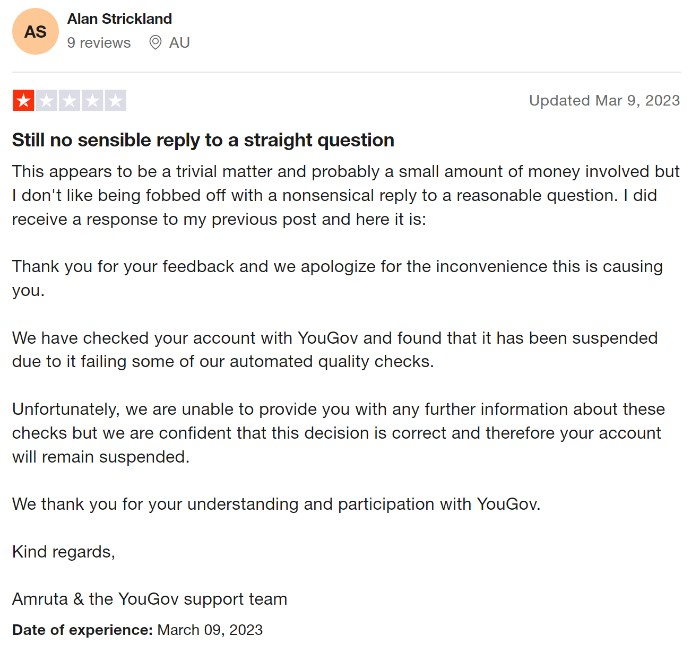The width and height of the screenshot is (700, 653).
Task: Click the Unfortunately, we are unable paragraph
Action: 338,433
